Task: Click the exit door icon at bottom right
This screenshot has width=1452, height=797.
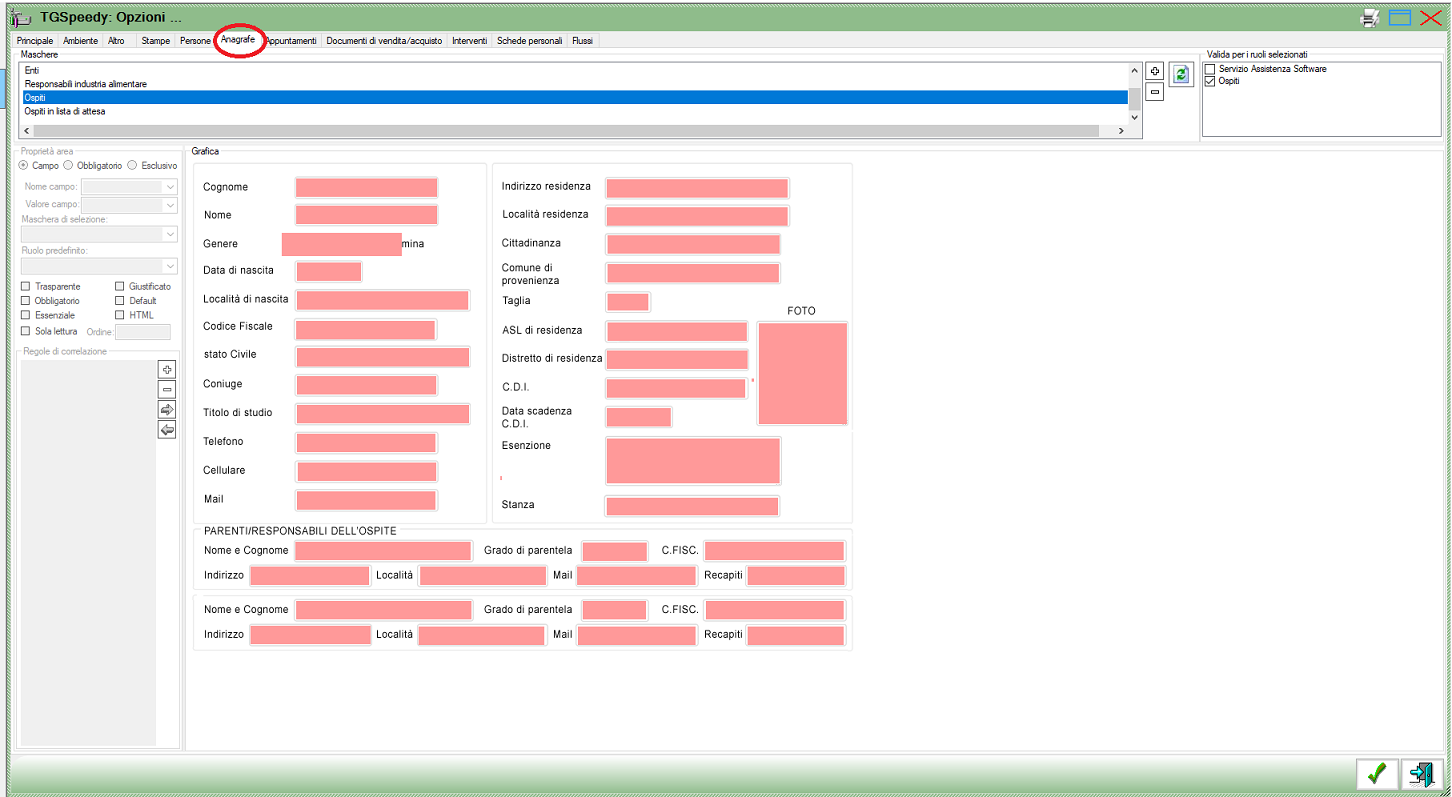Action: coord(1420,773)
